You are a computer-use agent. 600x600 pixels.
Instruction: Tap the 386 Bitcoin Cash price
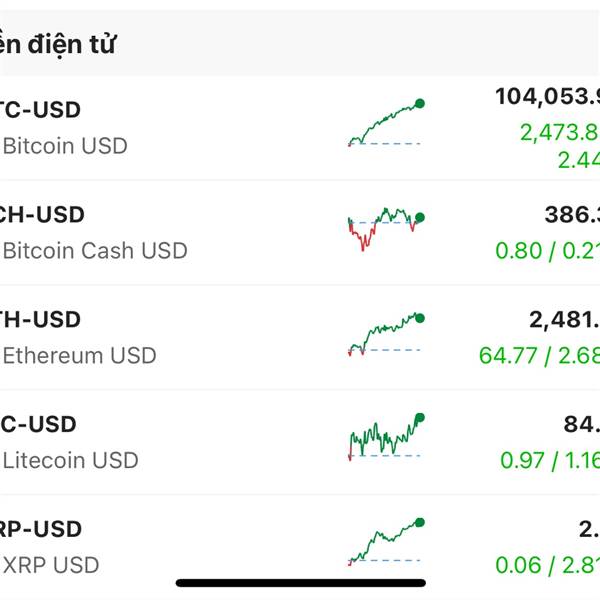572,214
